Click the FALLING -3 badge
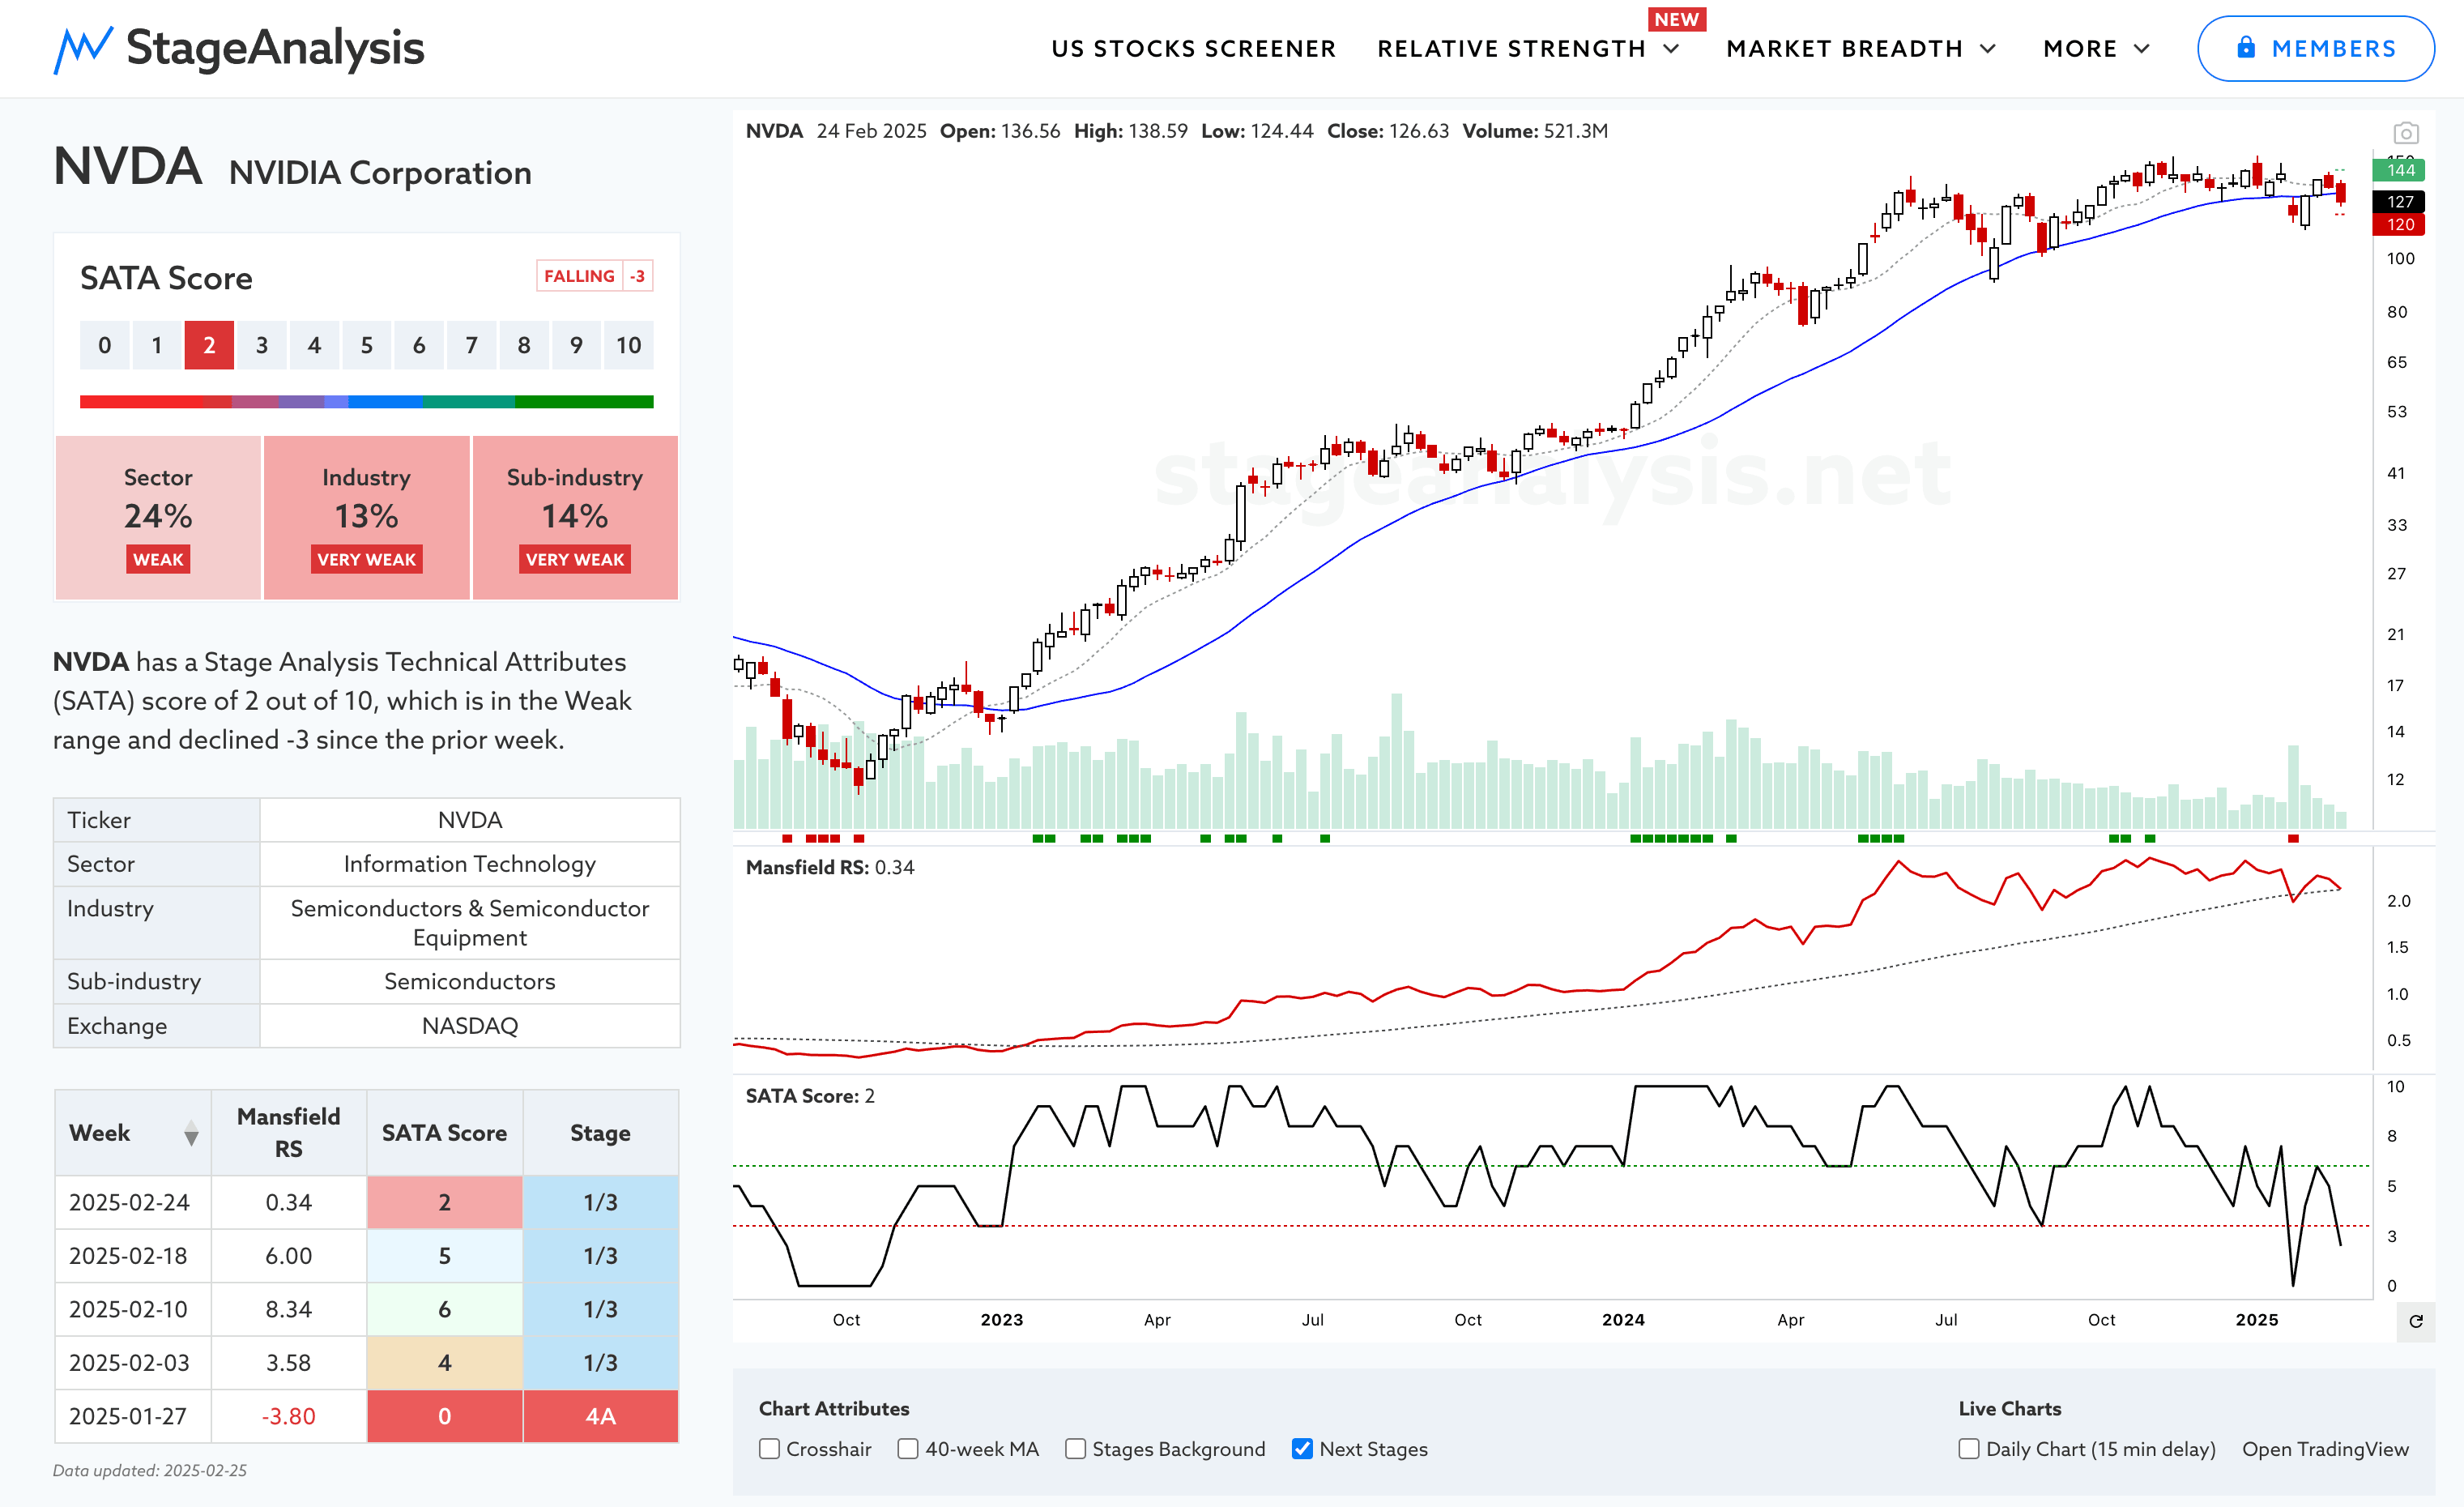This screenshot has width=2464, height=1507. 595,276
